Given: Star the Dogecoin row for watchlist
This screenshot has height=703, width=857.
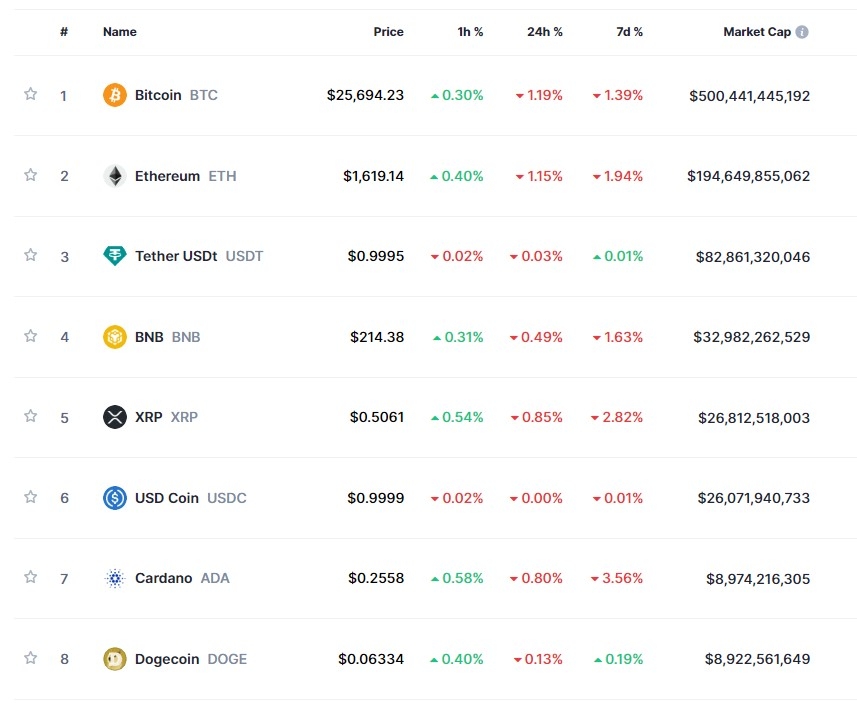Looking at the screenshot, I should 30,659.
